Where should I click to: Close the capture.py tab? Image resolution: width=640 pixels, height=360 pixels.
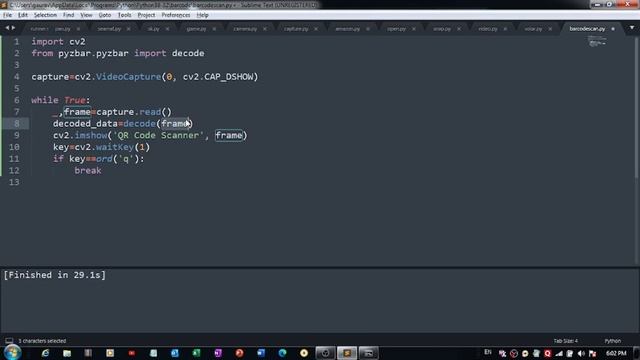316,29
